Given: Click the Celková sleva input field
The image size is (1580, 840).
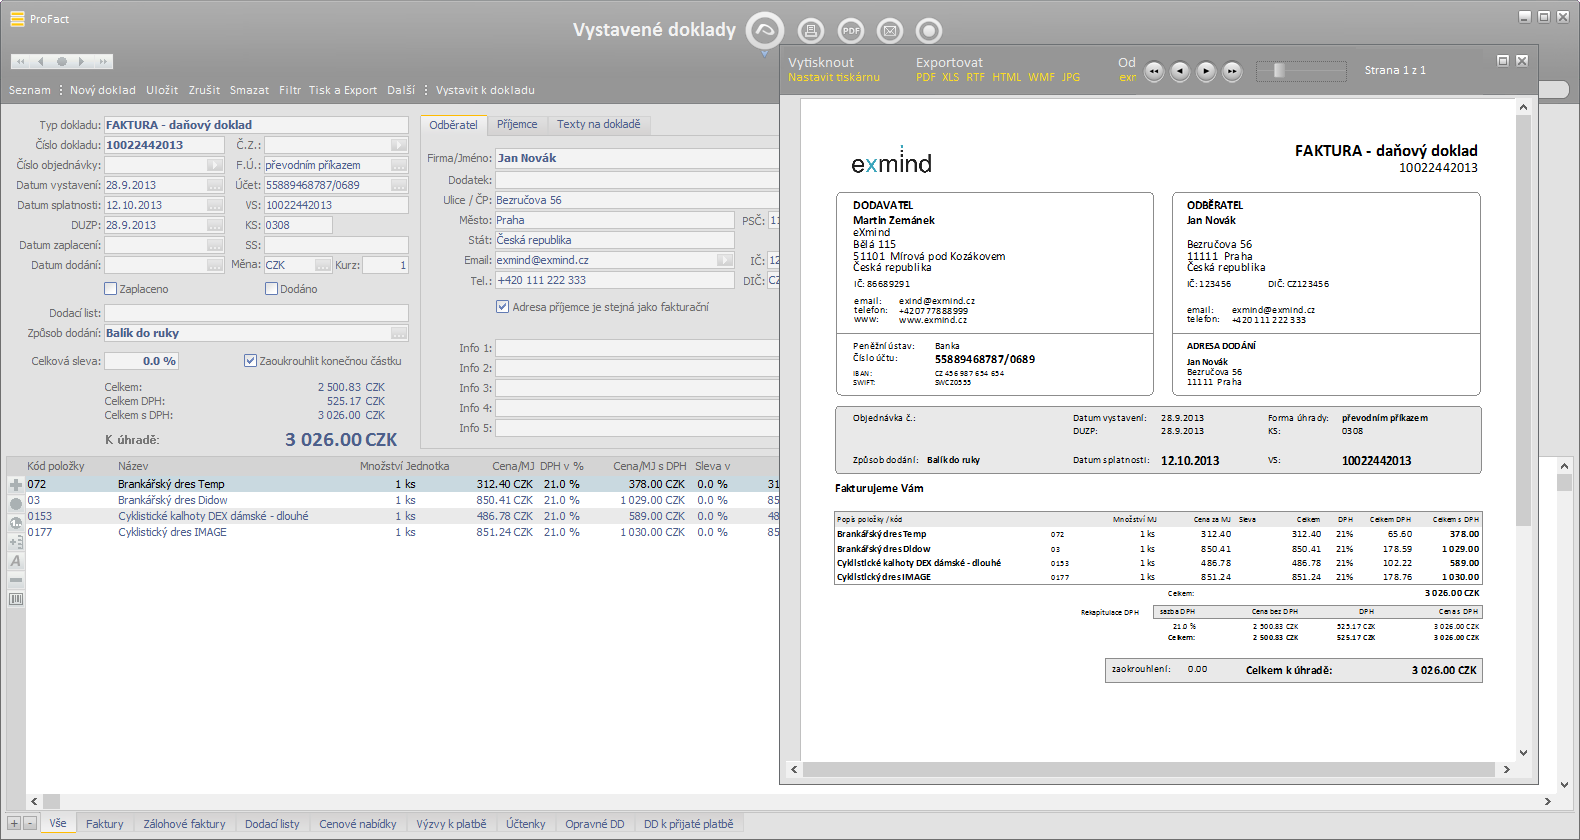Looking at the screenshot, I should [141, 361].
